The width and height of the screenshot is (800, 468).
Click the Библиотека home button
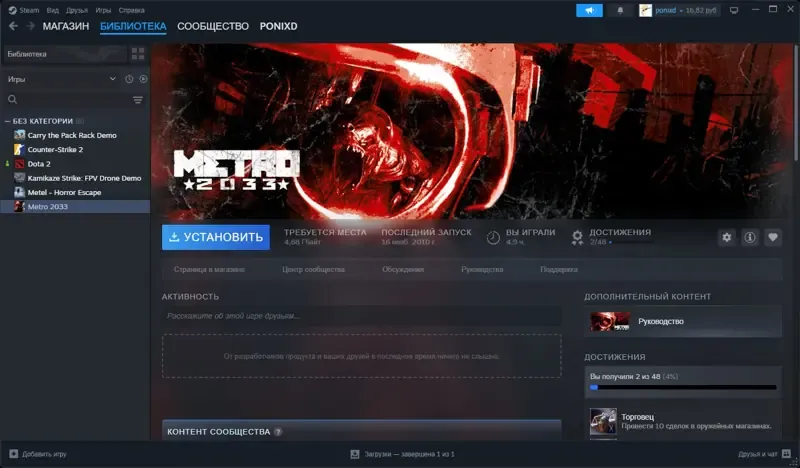pyautogui.click(x=64, y=54)
